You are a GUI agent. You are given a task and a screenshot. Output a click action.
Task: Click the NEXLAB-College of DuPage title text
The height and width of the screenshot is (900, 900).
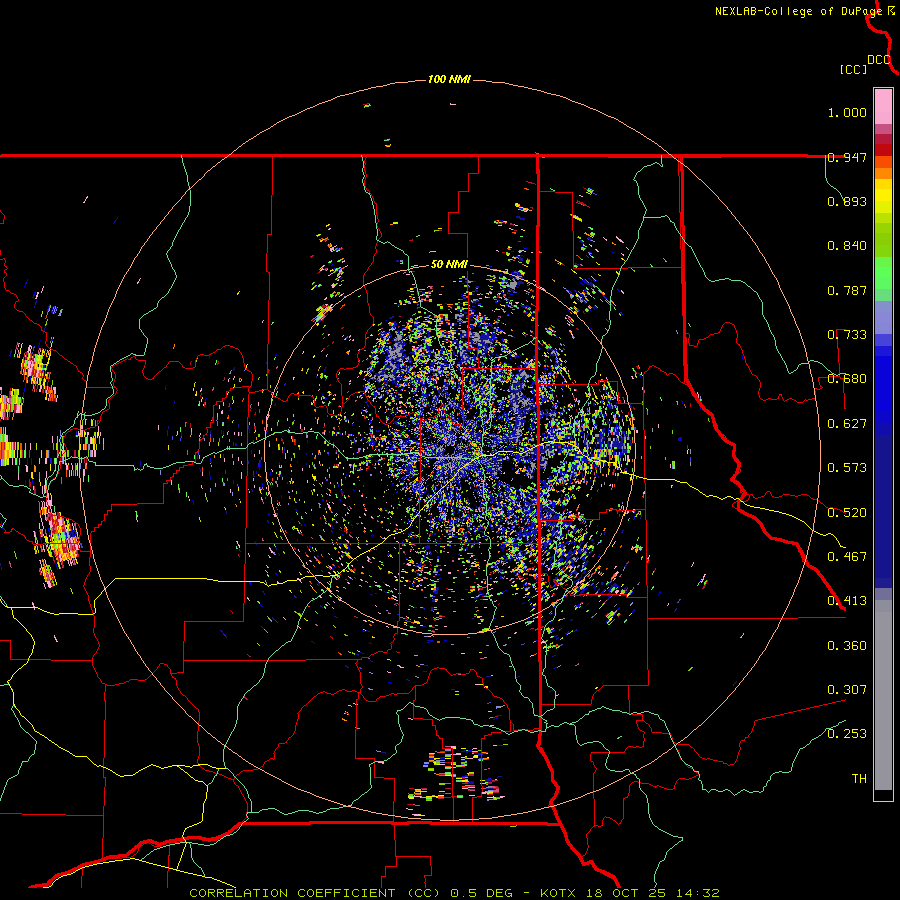coord(800,11)
